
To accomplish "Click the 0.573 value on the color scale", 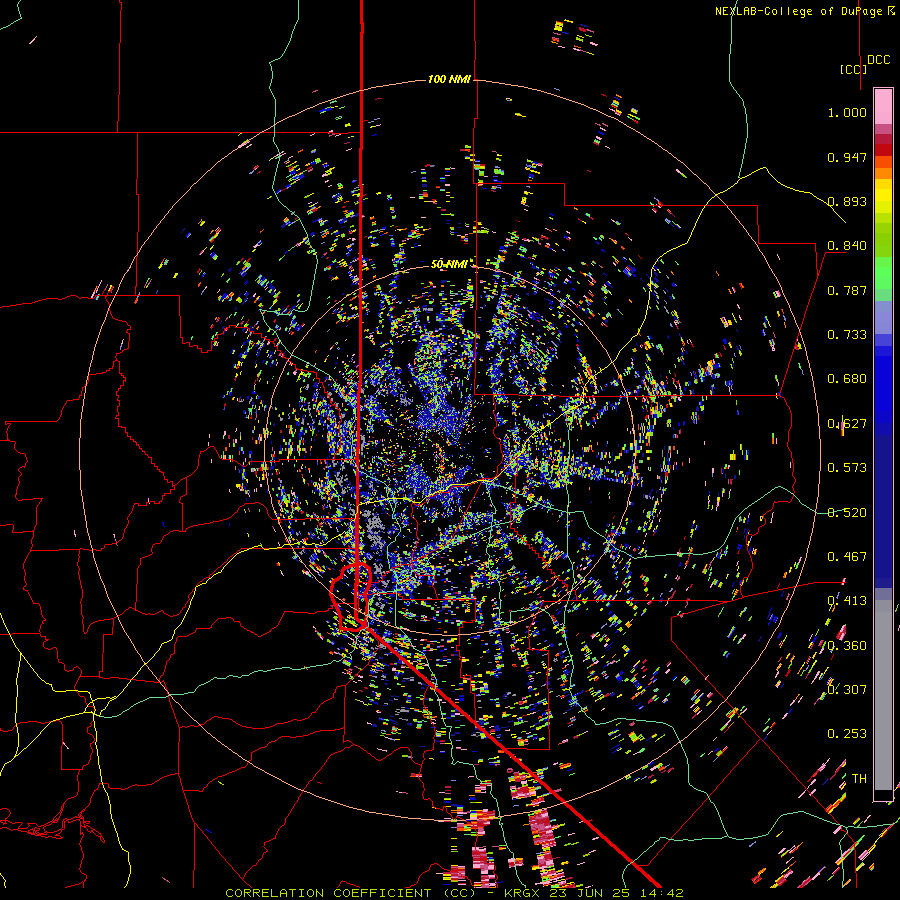I will [847, 468].
